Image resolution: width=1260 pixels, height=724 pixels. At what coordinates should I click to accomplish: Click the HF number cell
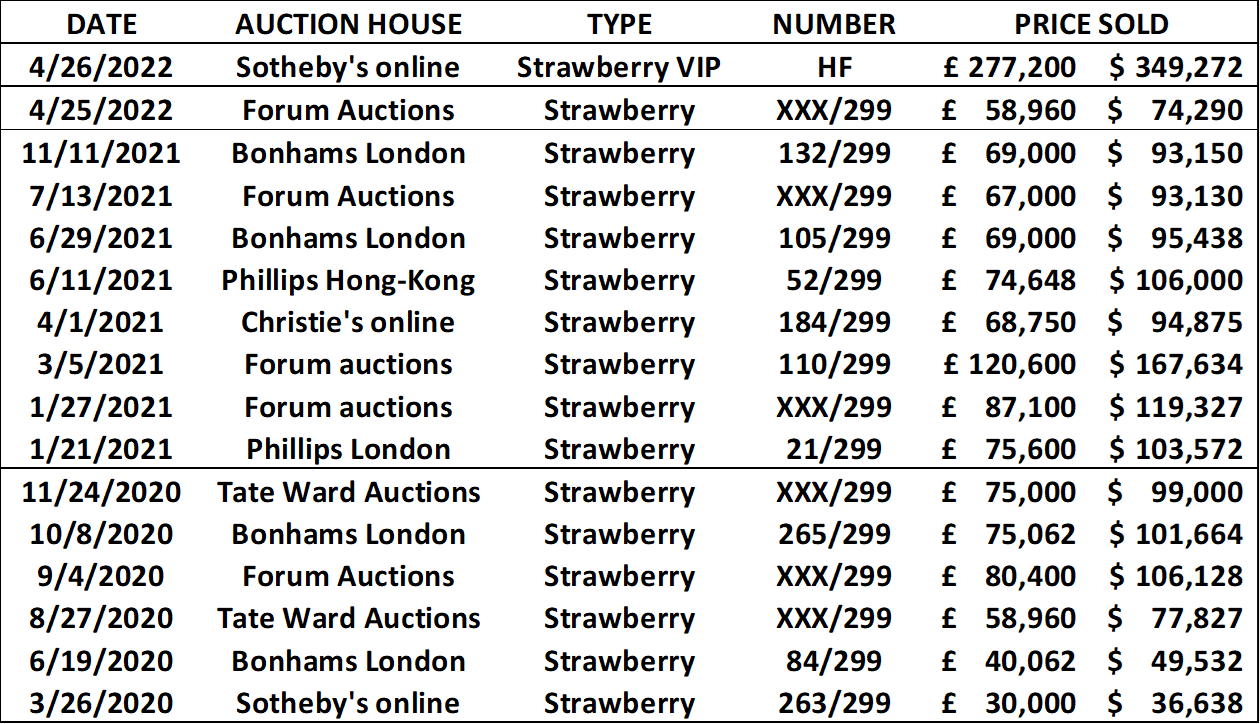833,67
